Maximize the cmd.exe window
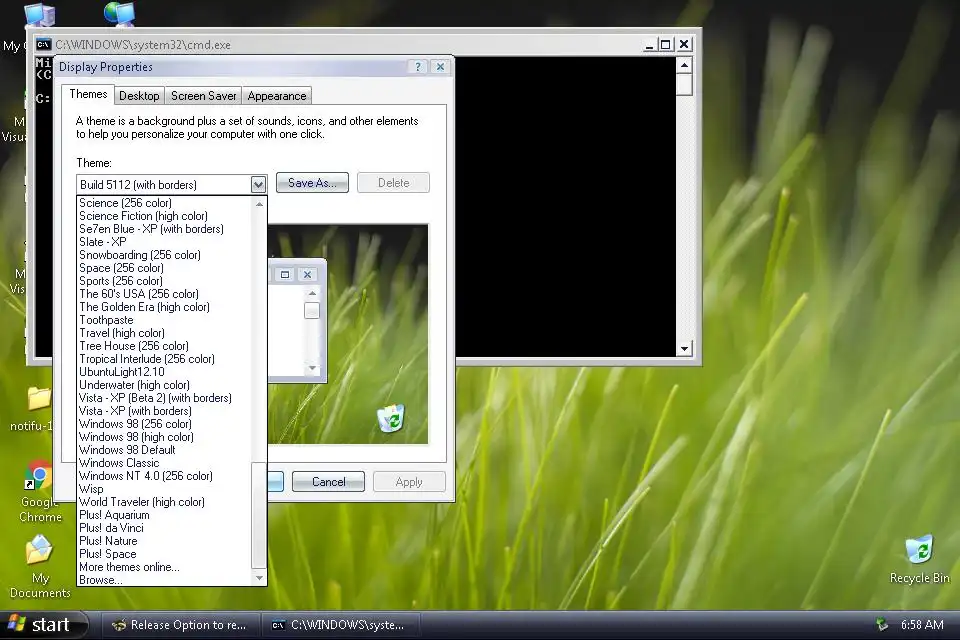 [666, 44]
